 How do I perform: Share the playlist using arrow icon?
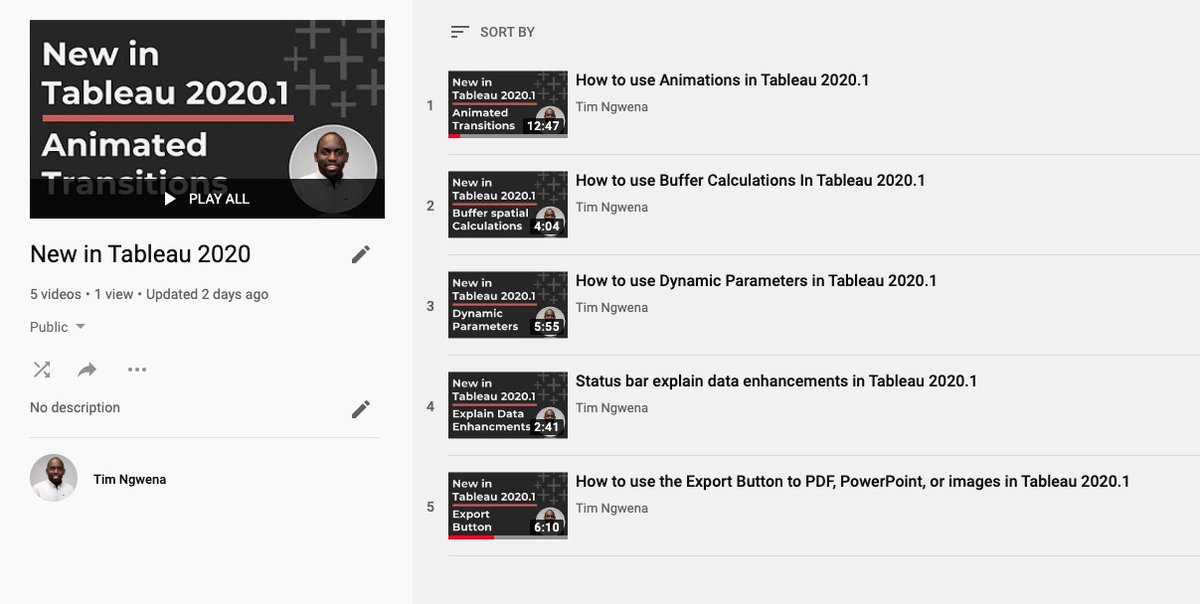click(x=87, y=370)
